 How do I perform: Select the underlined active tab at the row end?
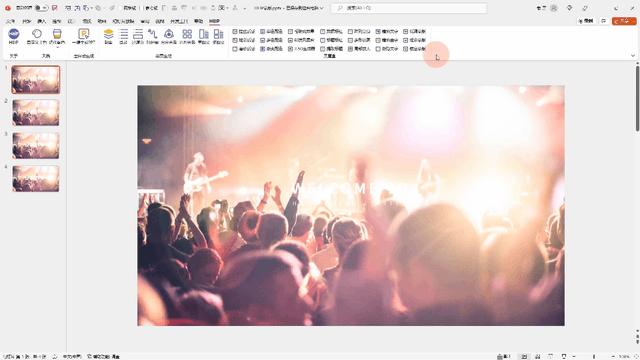click(x=214, y=21)
